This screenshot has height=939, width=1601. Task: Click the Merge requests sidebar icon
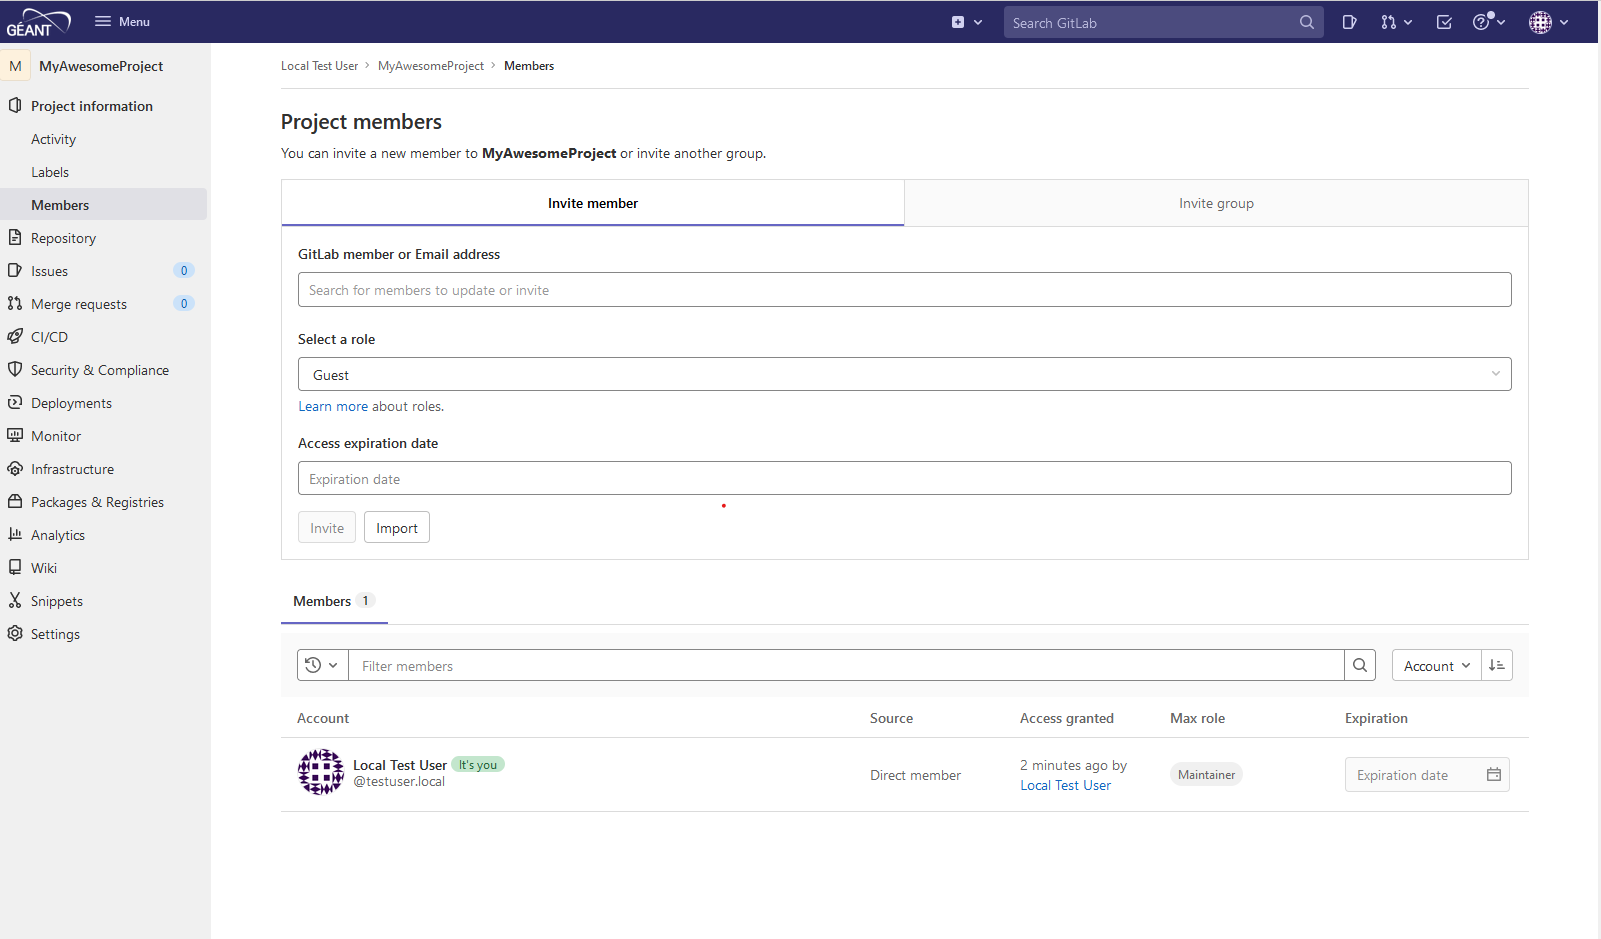point(15,303)
